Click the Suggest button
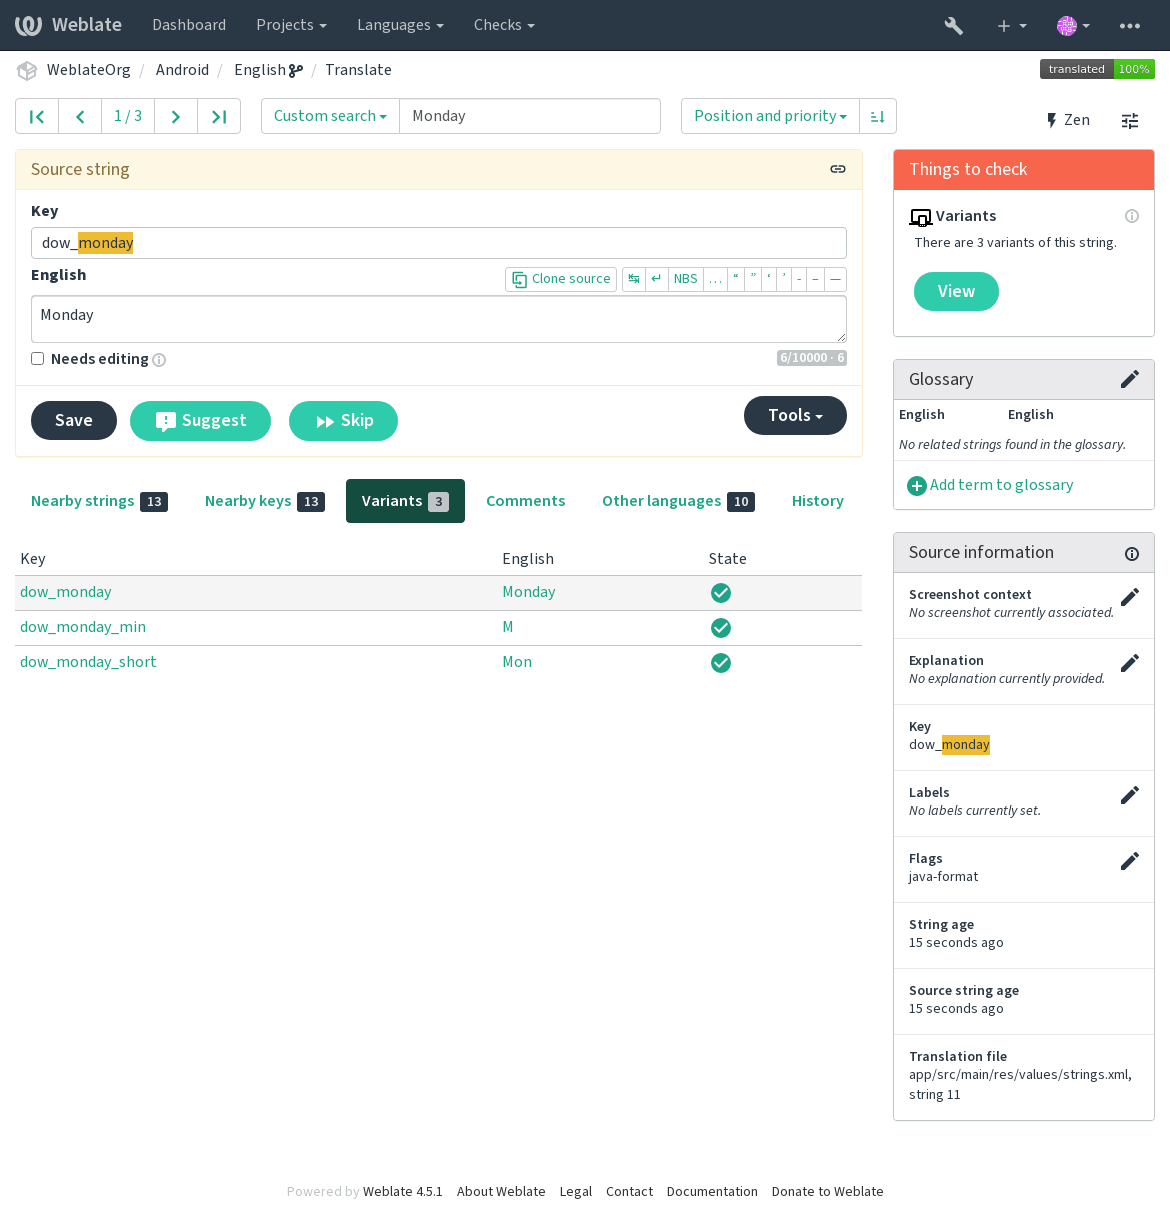This screenshot has width=1170, height=1229. point(200,421)
